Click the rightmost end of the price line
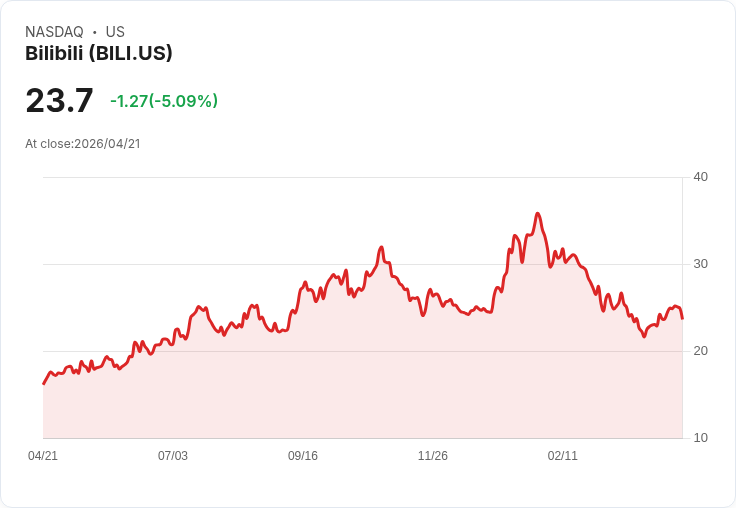This screenshot has width=736, height=508. [682, 318]
